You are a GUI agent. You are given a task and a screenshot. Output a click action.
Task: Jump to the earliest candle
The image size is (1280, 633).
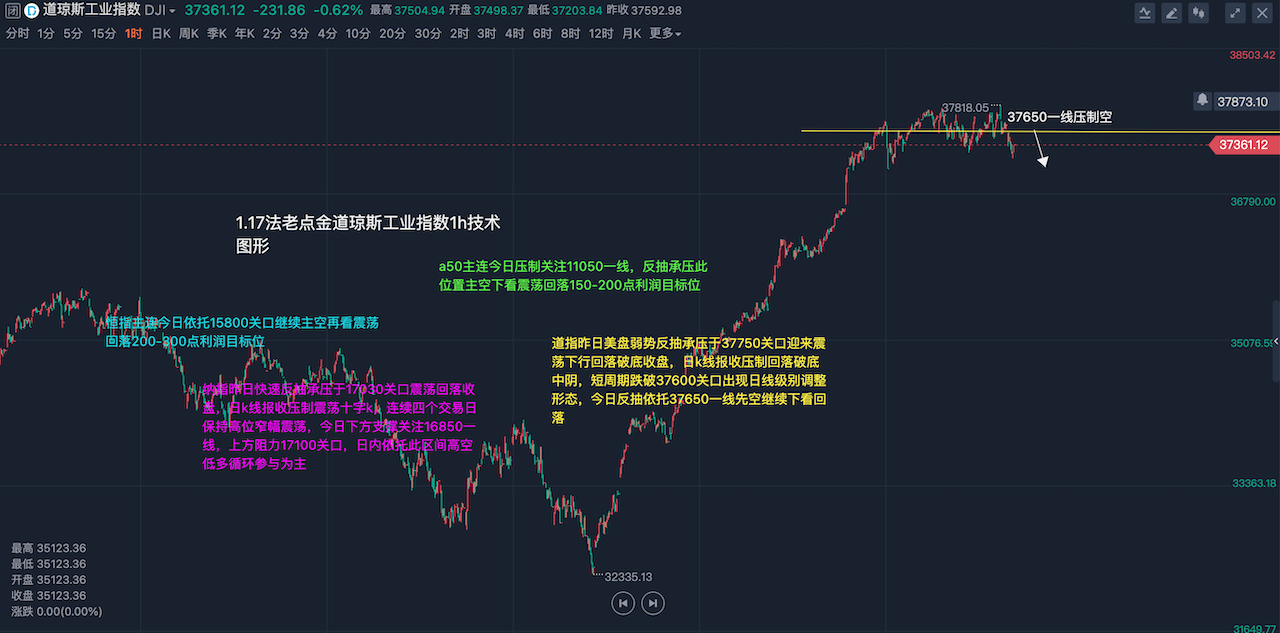coord(623,603)
